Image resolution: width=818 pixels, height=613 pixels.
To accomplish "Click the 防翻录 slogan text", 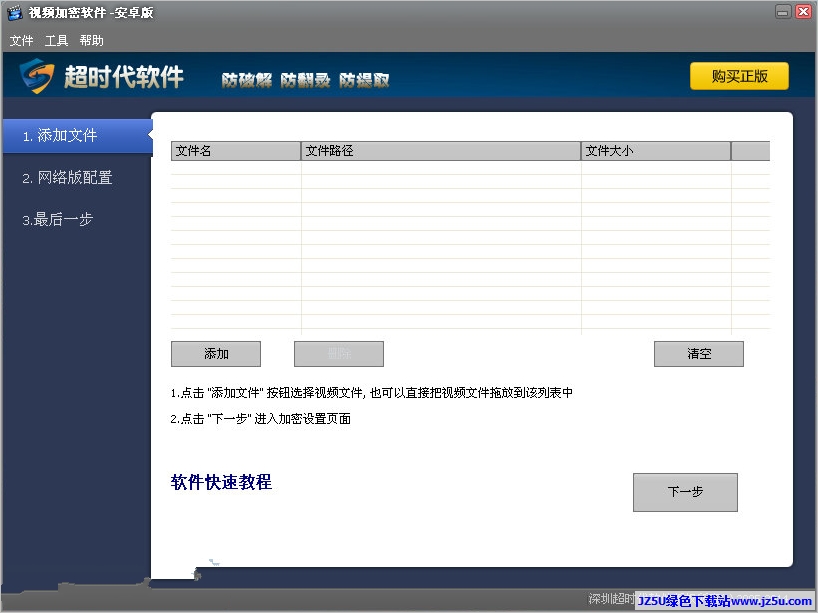I will (305, 80).
